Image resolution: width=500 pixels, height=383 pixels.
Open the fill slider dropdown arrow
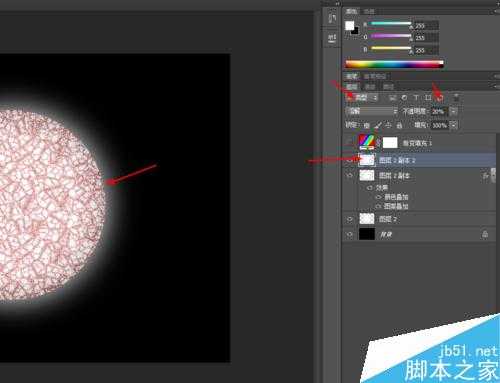pyautogui.click(x=453, y=125)
